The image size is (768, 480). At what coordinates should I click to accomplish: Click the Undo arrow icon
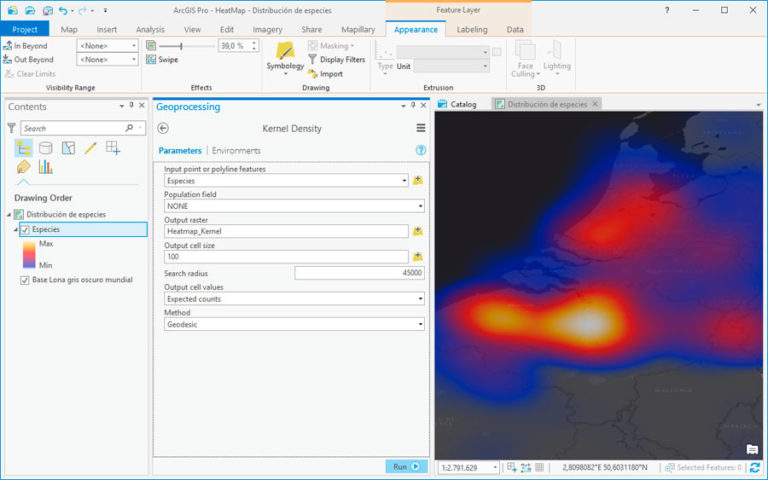point(63,10)
